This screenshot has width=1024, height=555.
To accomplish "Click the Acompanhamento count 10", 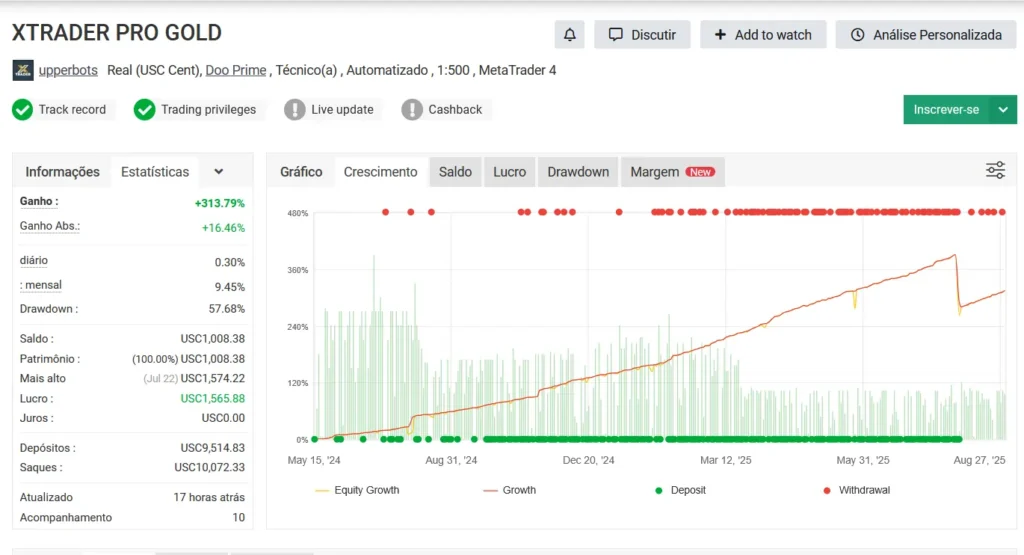I will [x=238, y=518].
